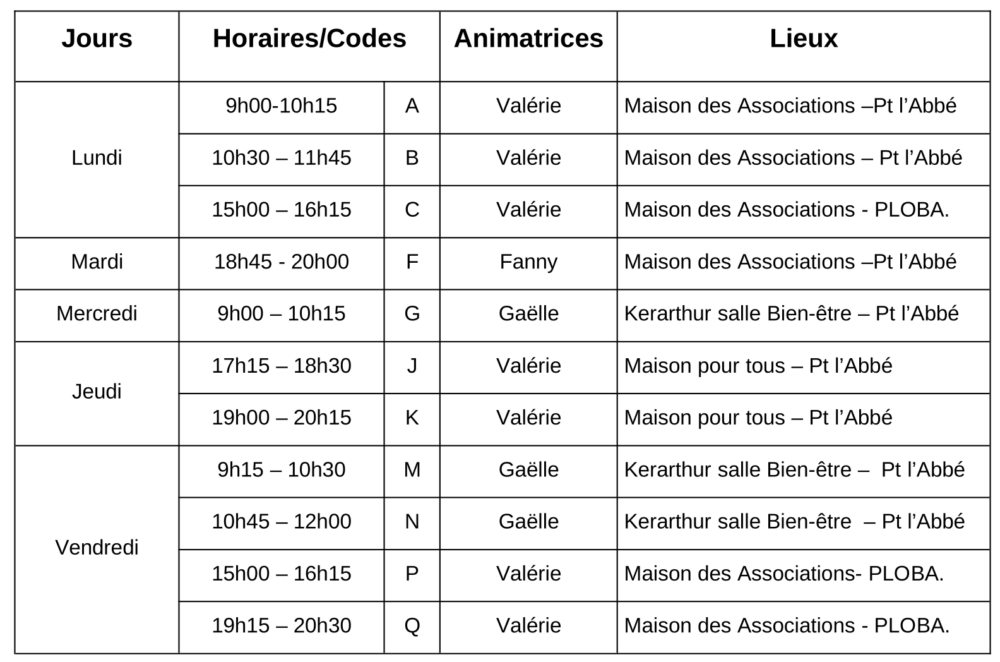This screenshot has height=662, width=1000.
Task: Click the Lieux column header
Action: point(803,39)
